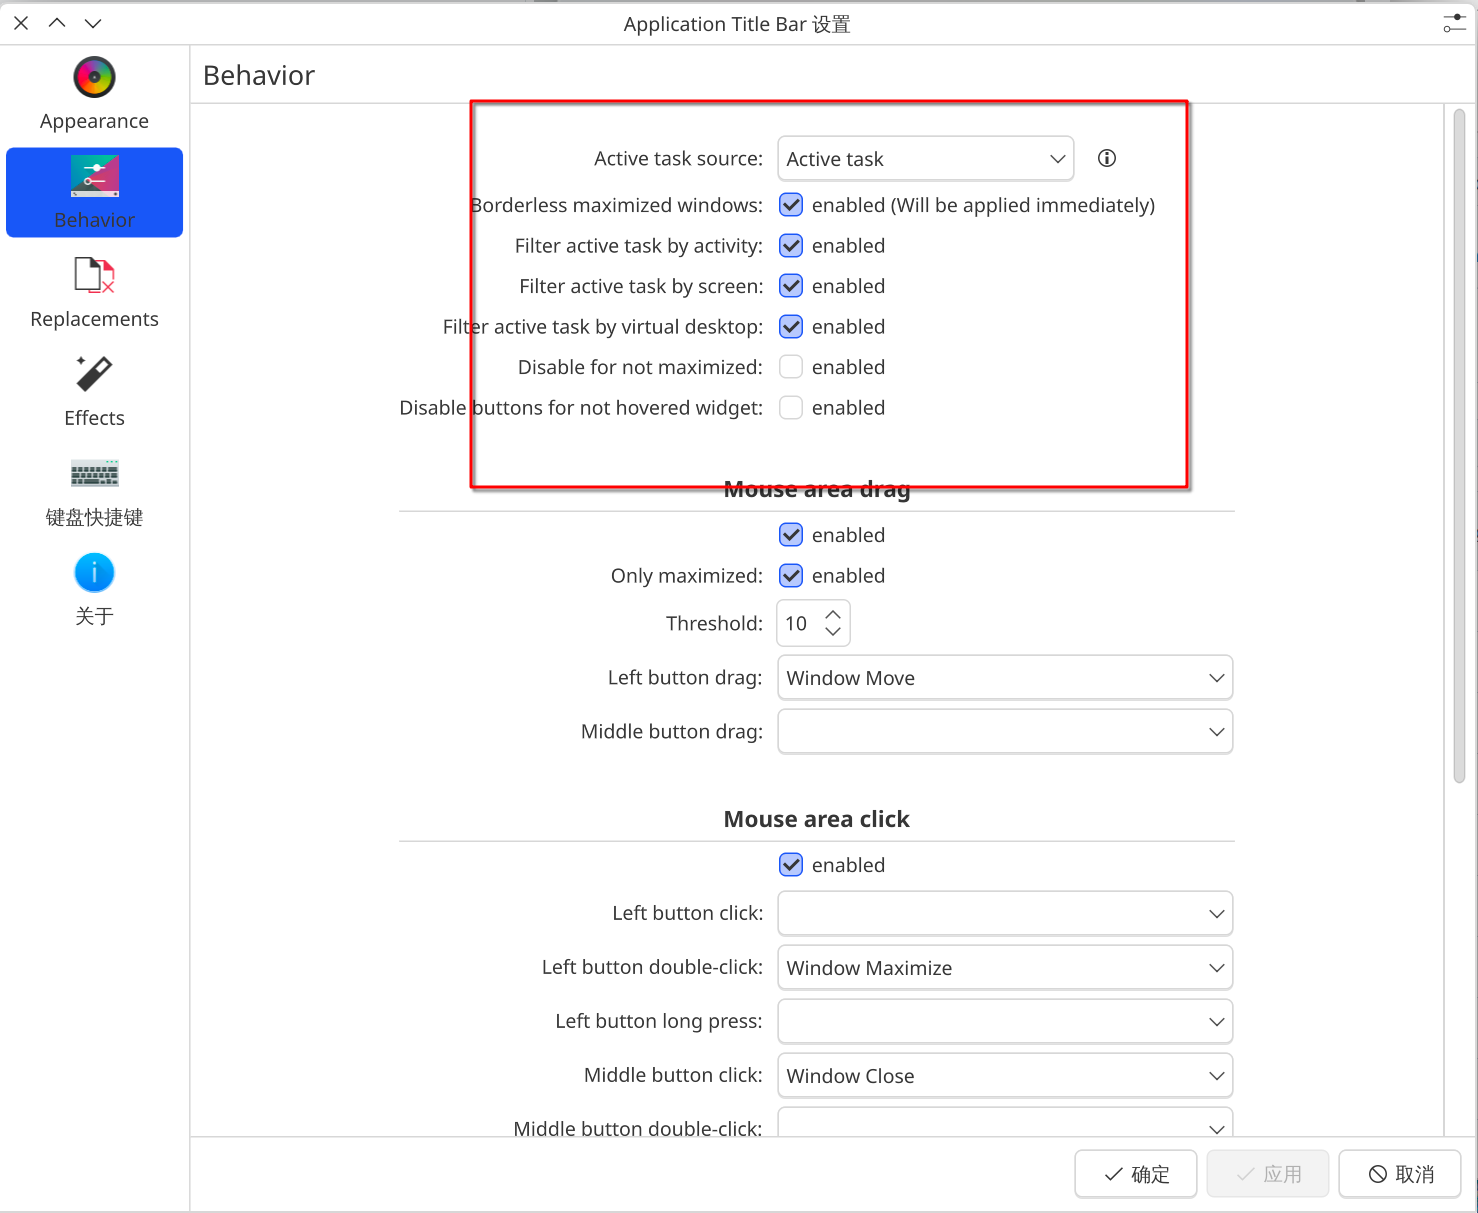Toggle Only maximized checkbox
The image size is (1478, 1213).
(x=791, y=575)
